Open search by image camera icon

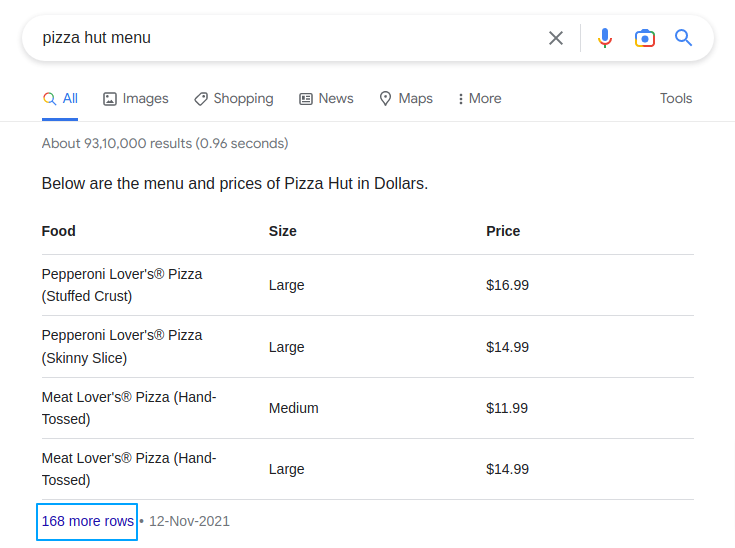click(645, 38)
